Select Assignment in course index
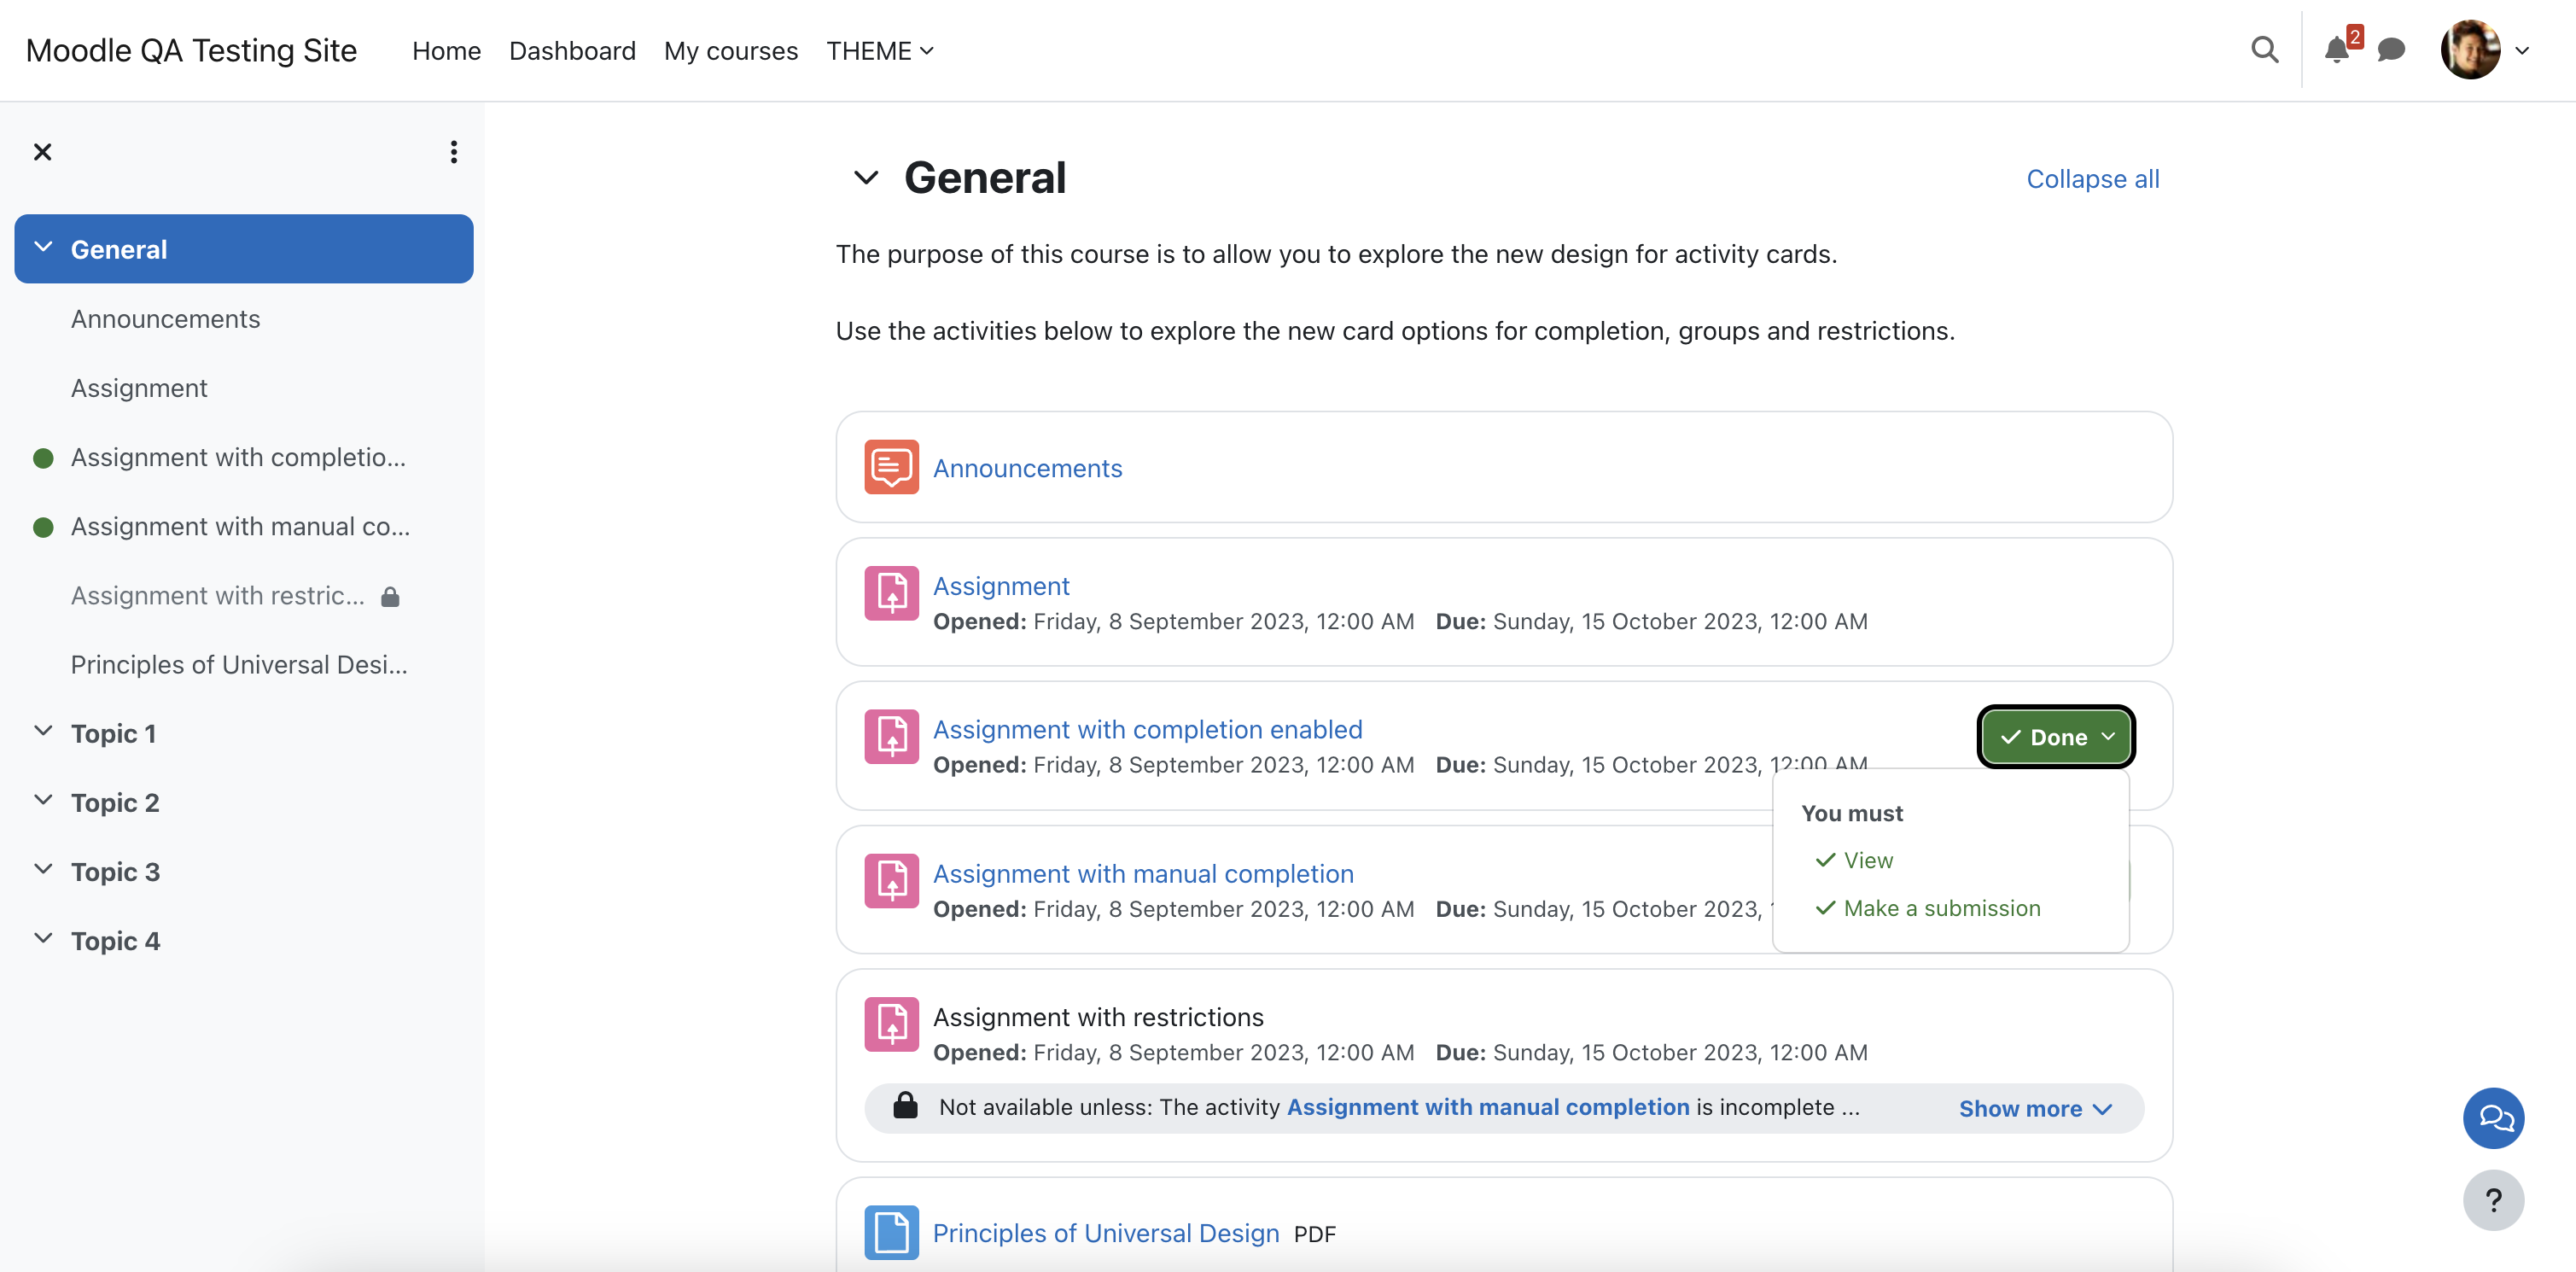This screenshot has width=2576, height=1272. pyautogui.click(x=139, y=388)
